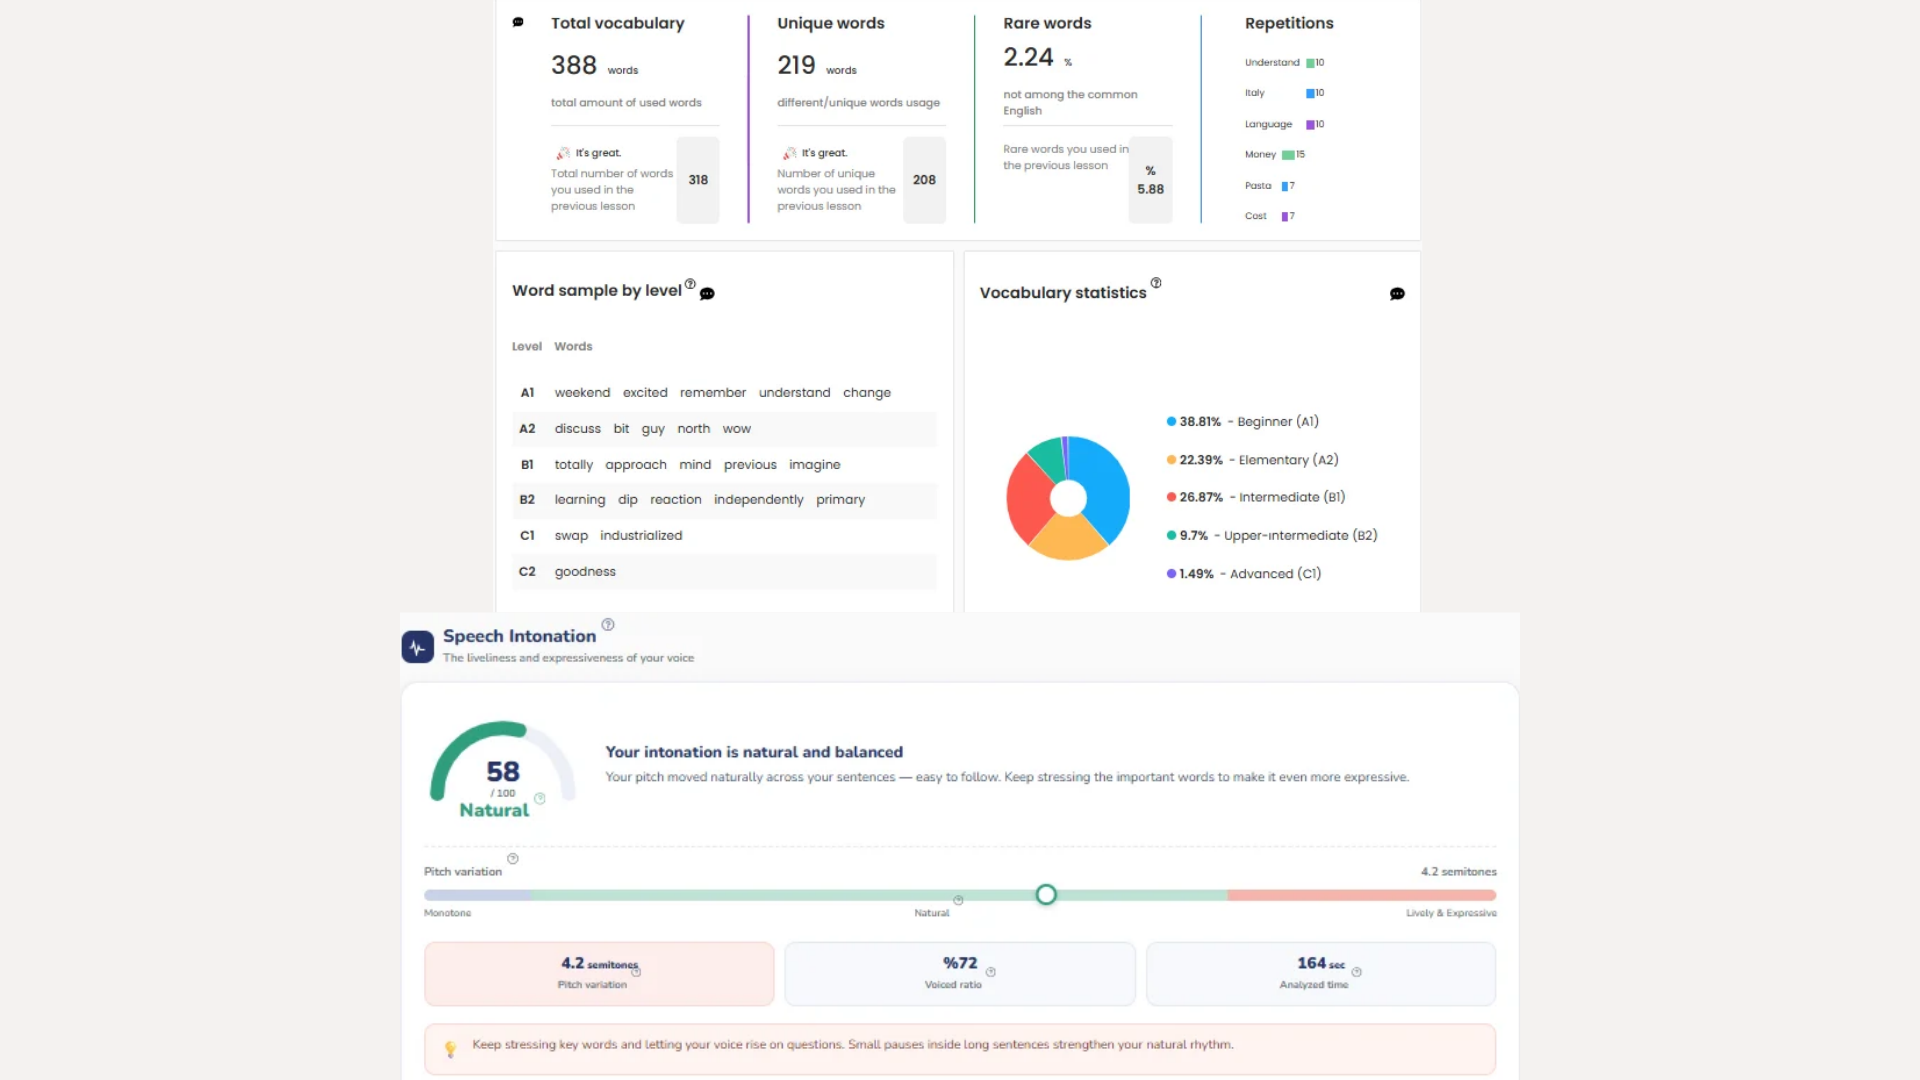This screenshot has height=1080, width=1920.
Task: Click the previous lesson count 318
Action: [698, 180]
